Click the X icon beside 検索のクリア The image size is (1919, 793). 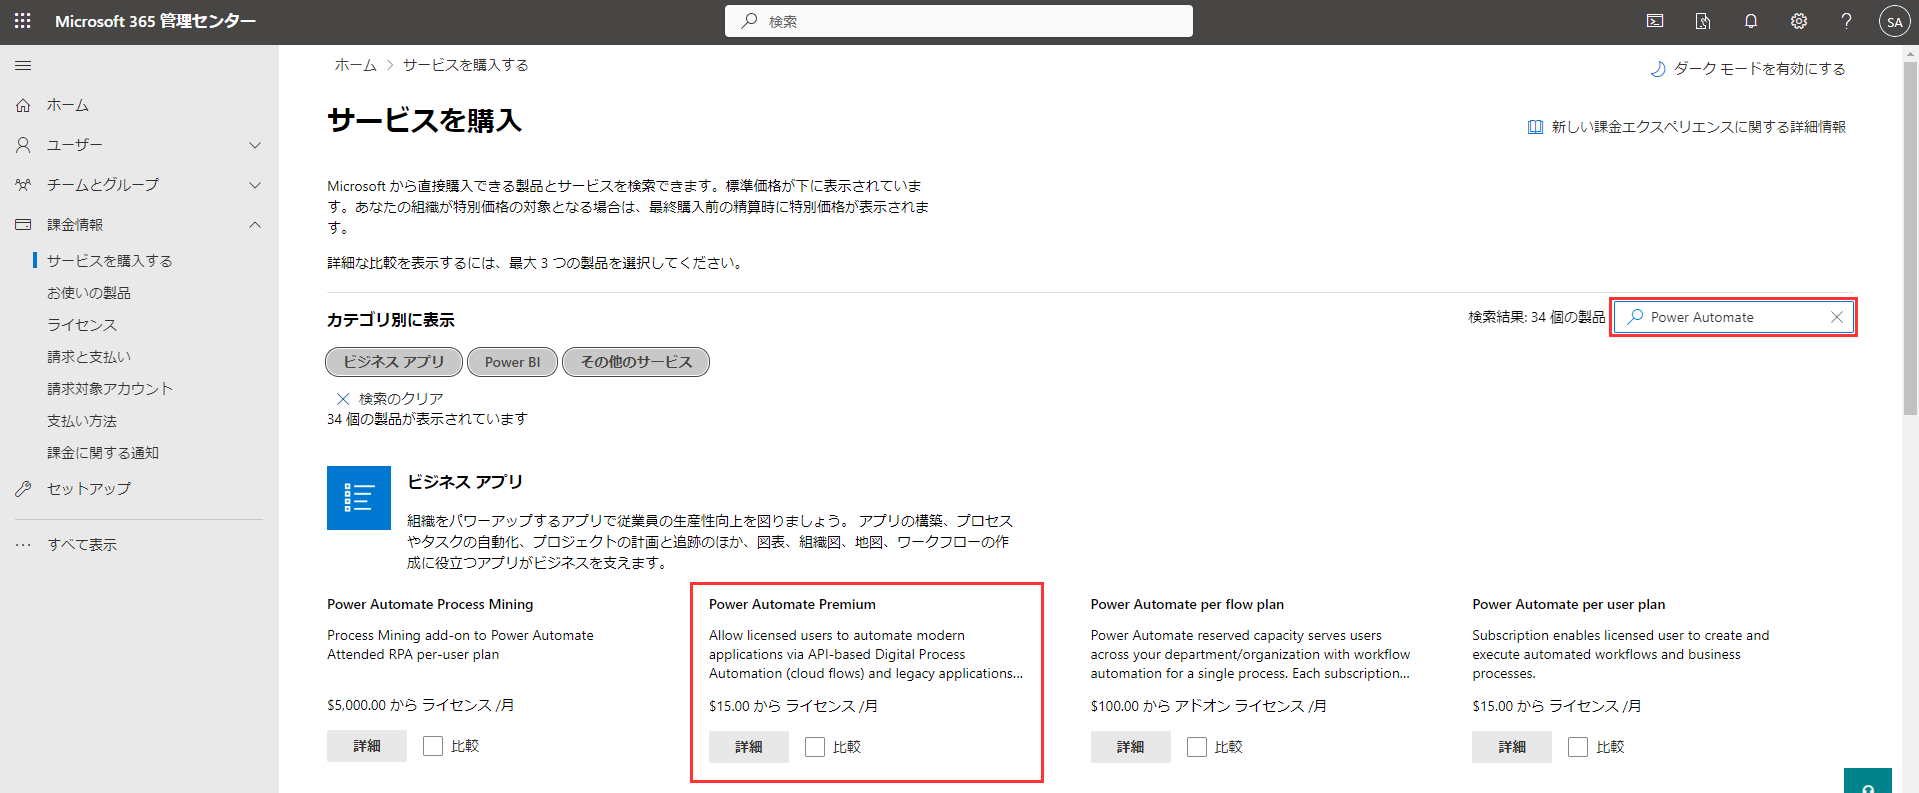[x=343, y=399]
